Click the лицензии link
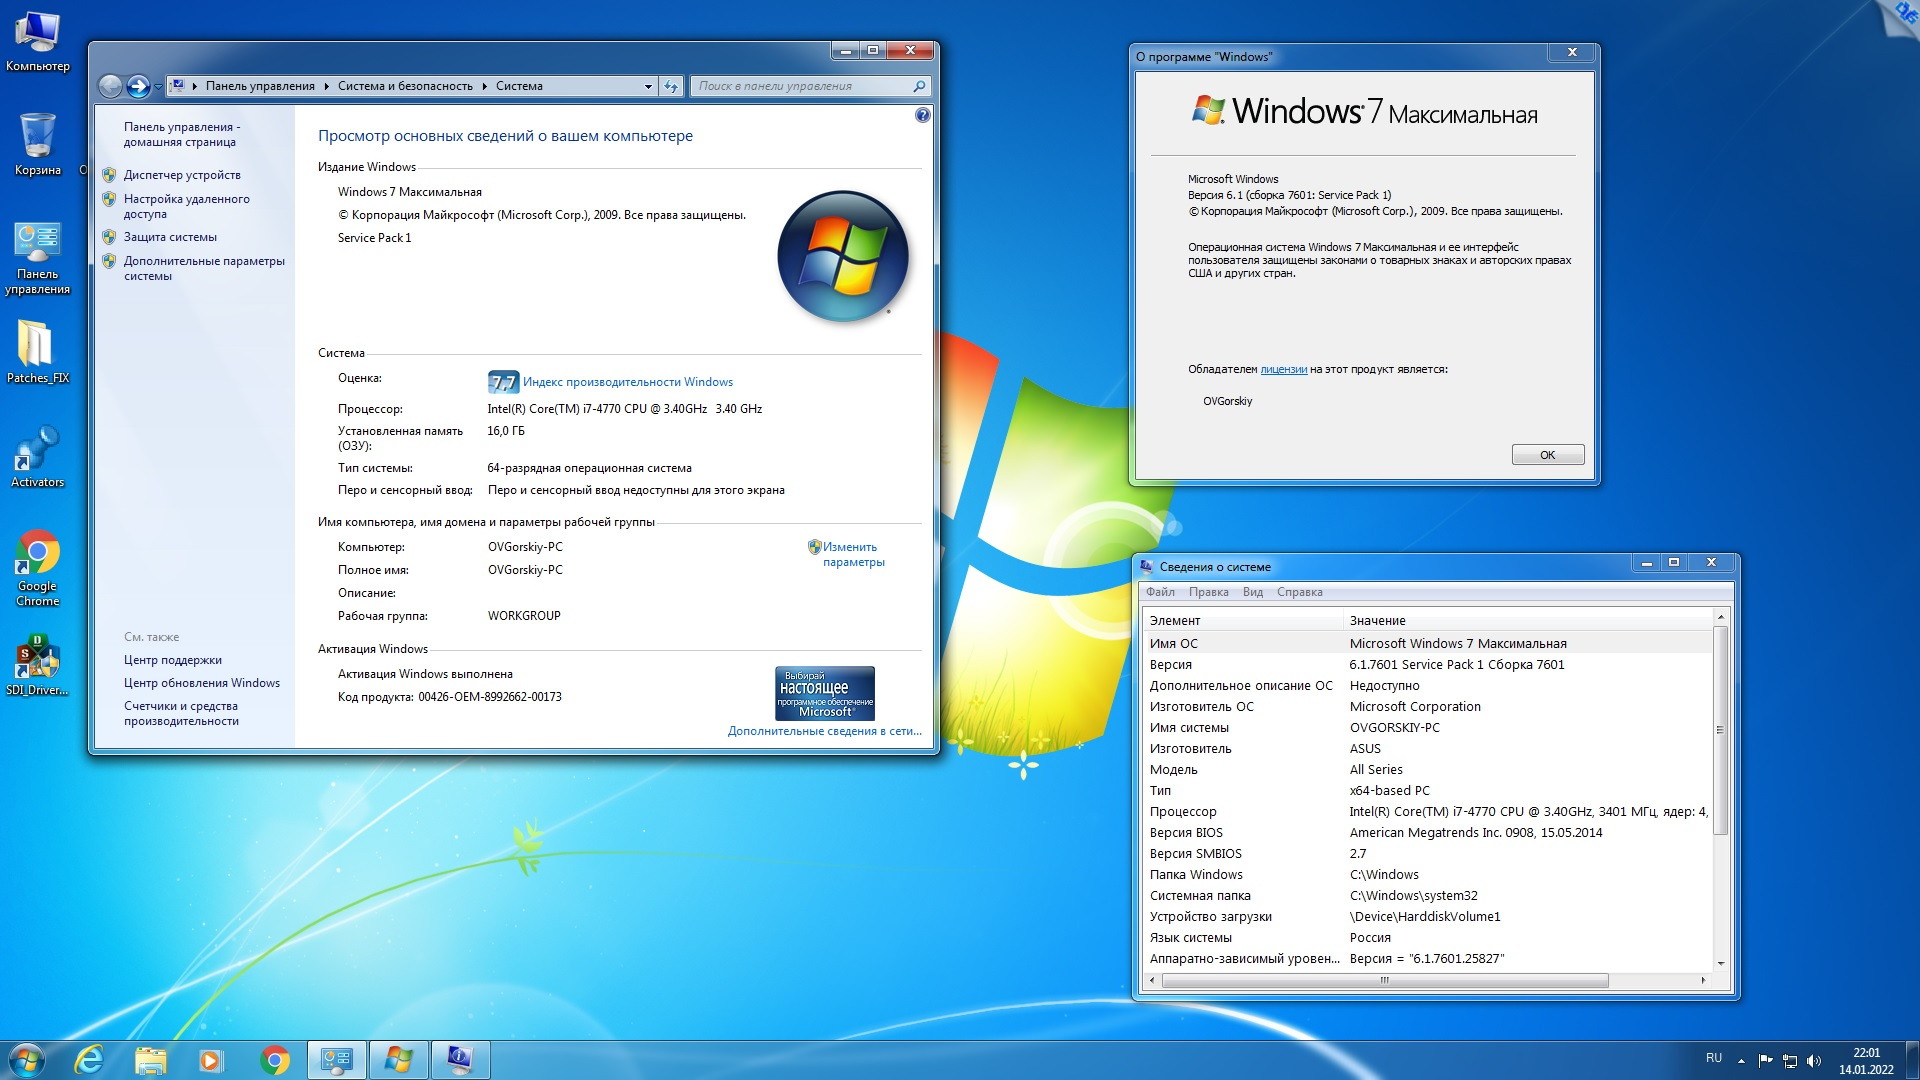 pyautogui.click(x=1283, y=369)
